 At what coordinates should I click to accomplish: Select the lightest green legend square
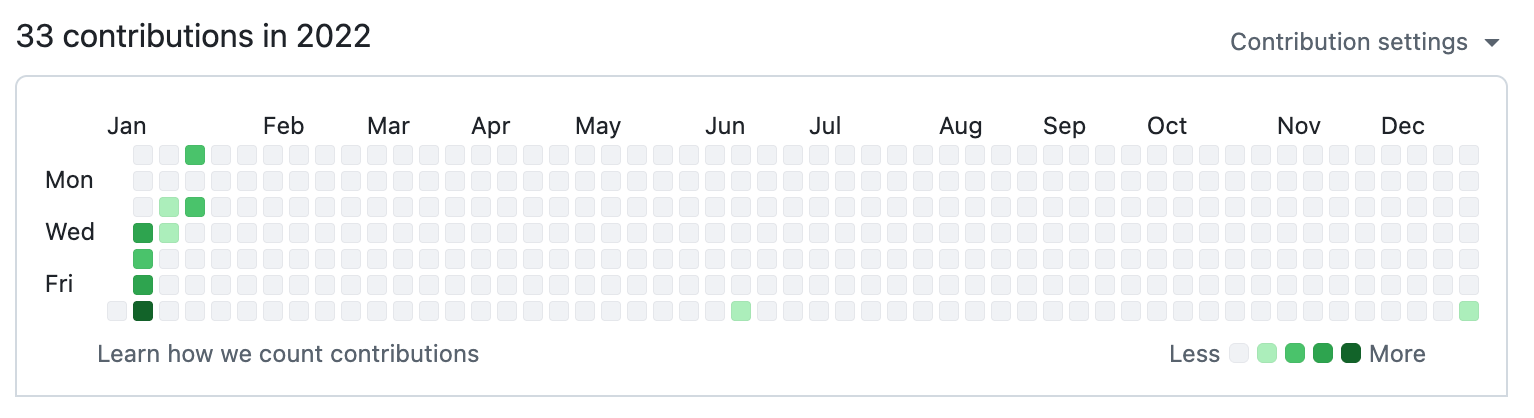[1267, 353]
